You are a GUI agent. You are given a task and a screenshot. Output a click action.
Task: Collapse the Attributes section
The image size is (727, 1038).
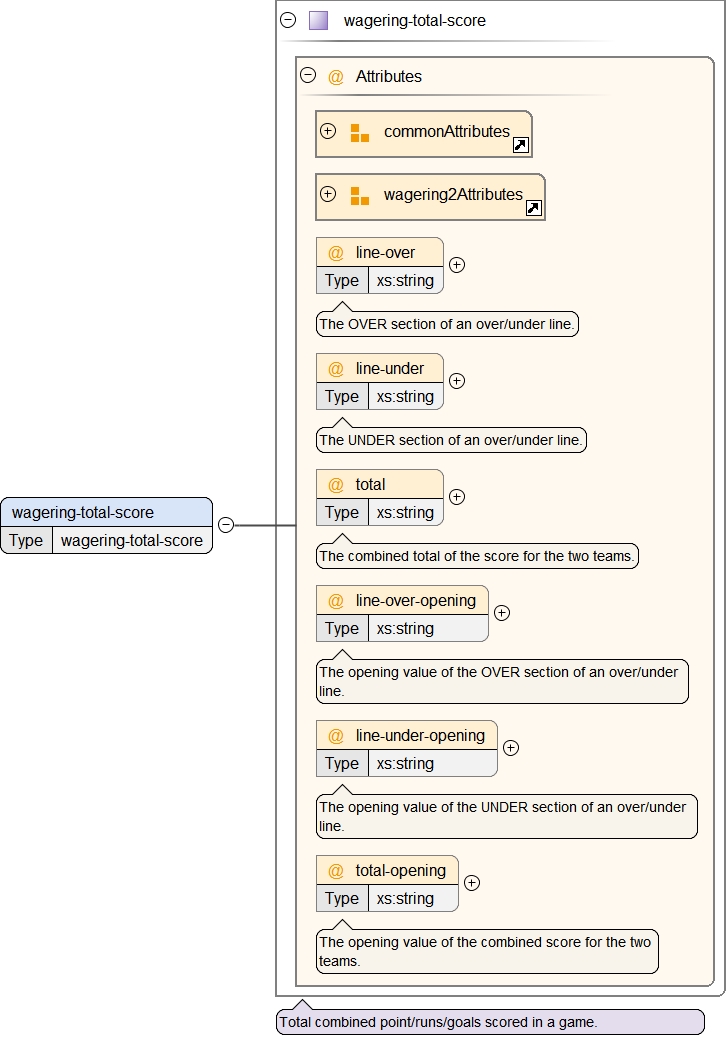pos(308,76)
